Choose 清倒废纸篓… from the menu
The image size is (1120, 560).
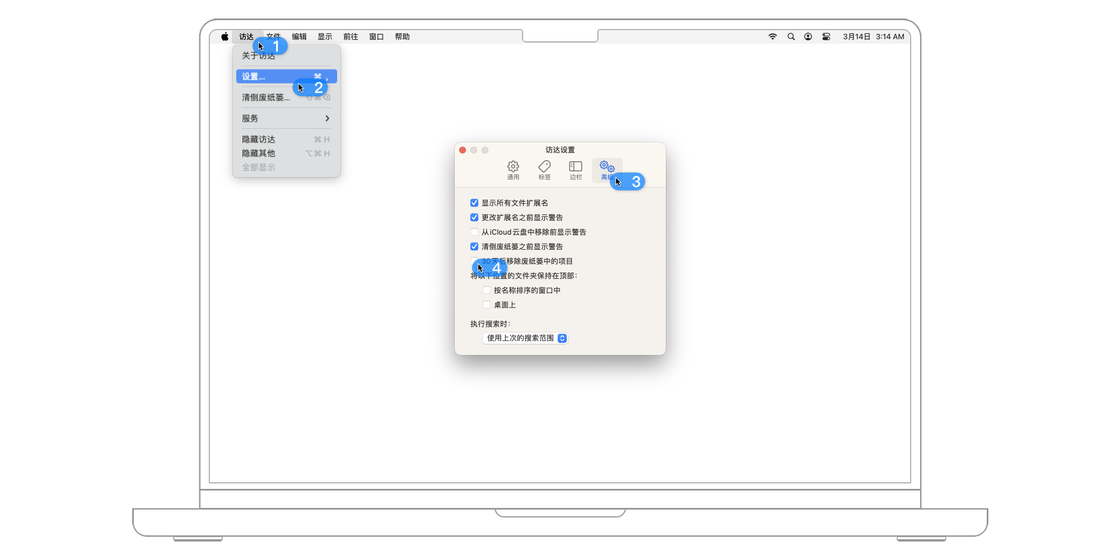click(x=286, y=97)
